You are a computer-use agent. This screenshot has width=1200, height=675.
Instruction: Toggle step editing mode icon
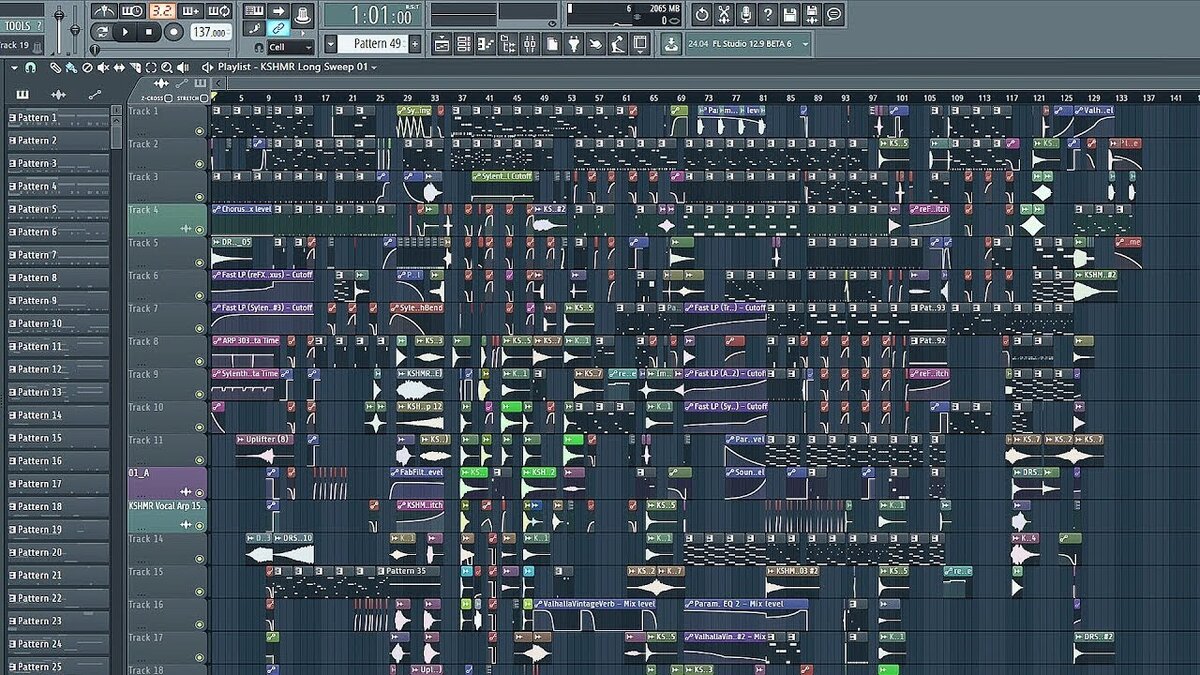tap(254, 28)
